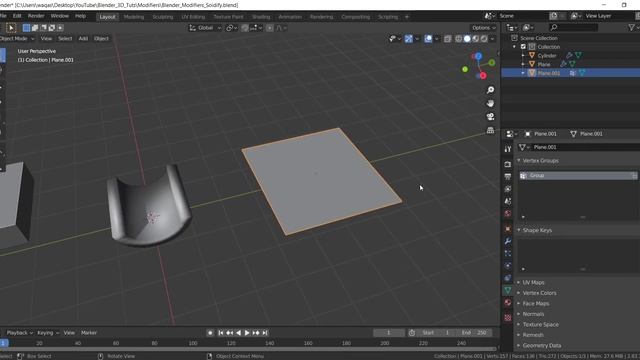
Task: Click the outliner filter funnel icon
Action: pyautogui.click(x=632, y=27)
